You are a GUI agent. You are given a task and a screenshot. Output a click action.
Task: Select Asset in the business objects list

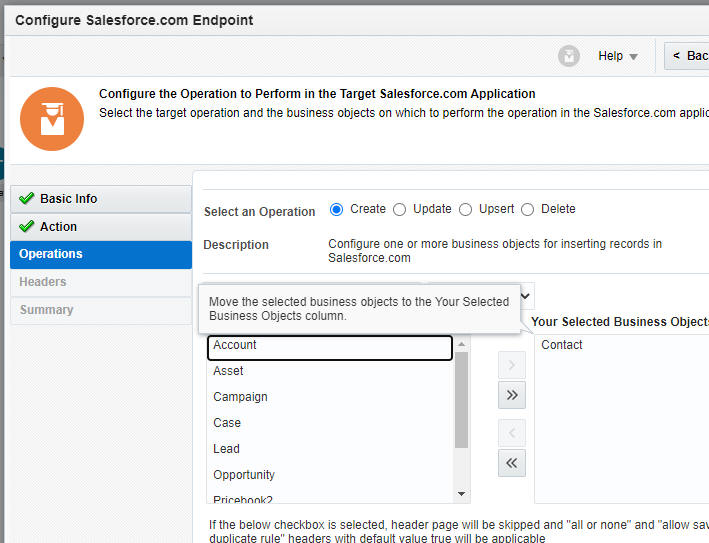pyautogui.click(x=330, y=371)
